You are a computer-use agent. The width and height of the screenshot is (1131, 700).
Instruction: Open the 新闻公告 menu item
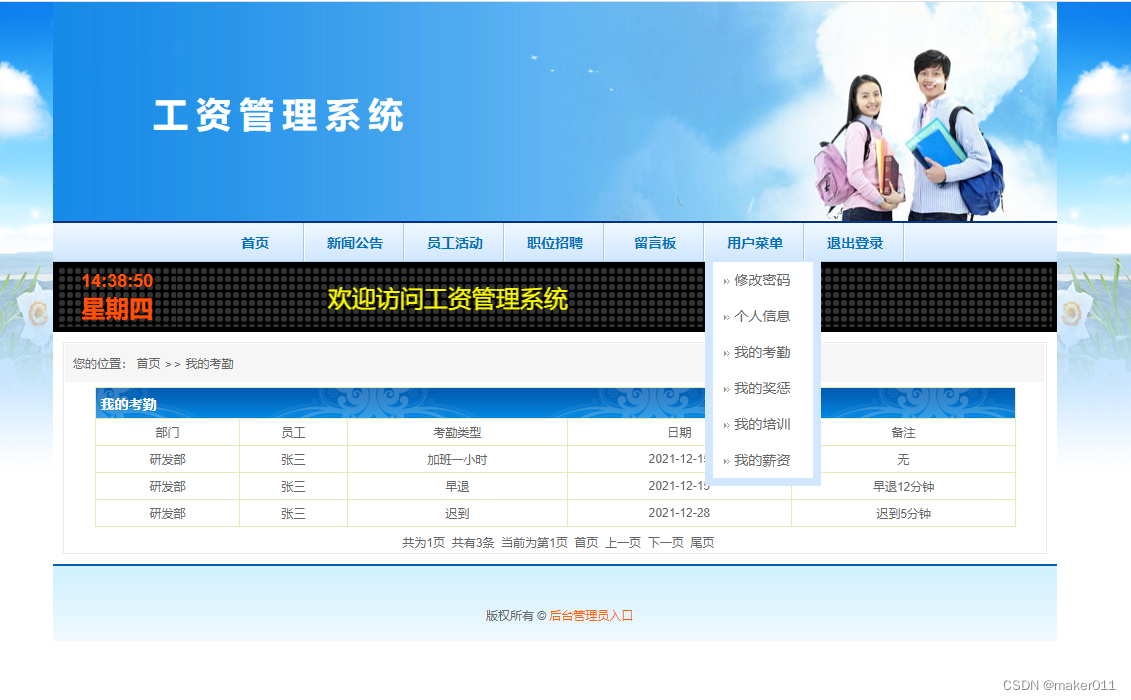coord(354,243)
